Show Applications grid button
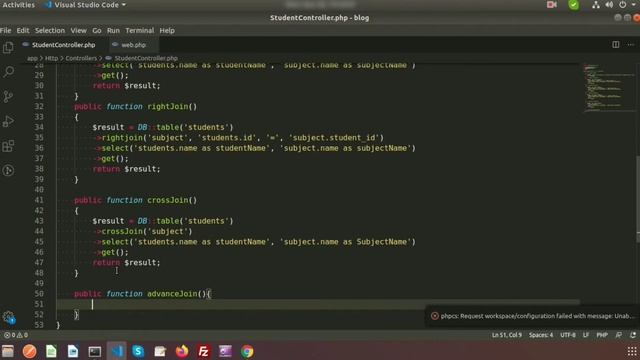This screenshot has height=360, width=640. [631, 351]
